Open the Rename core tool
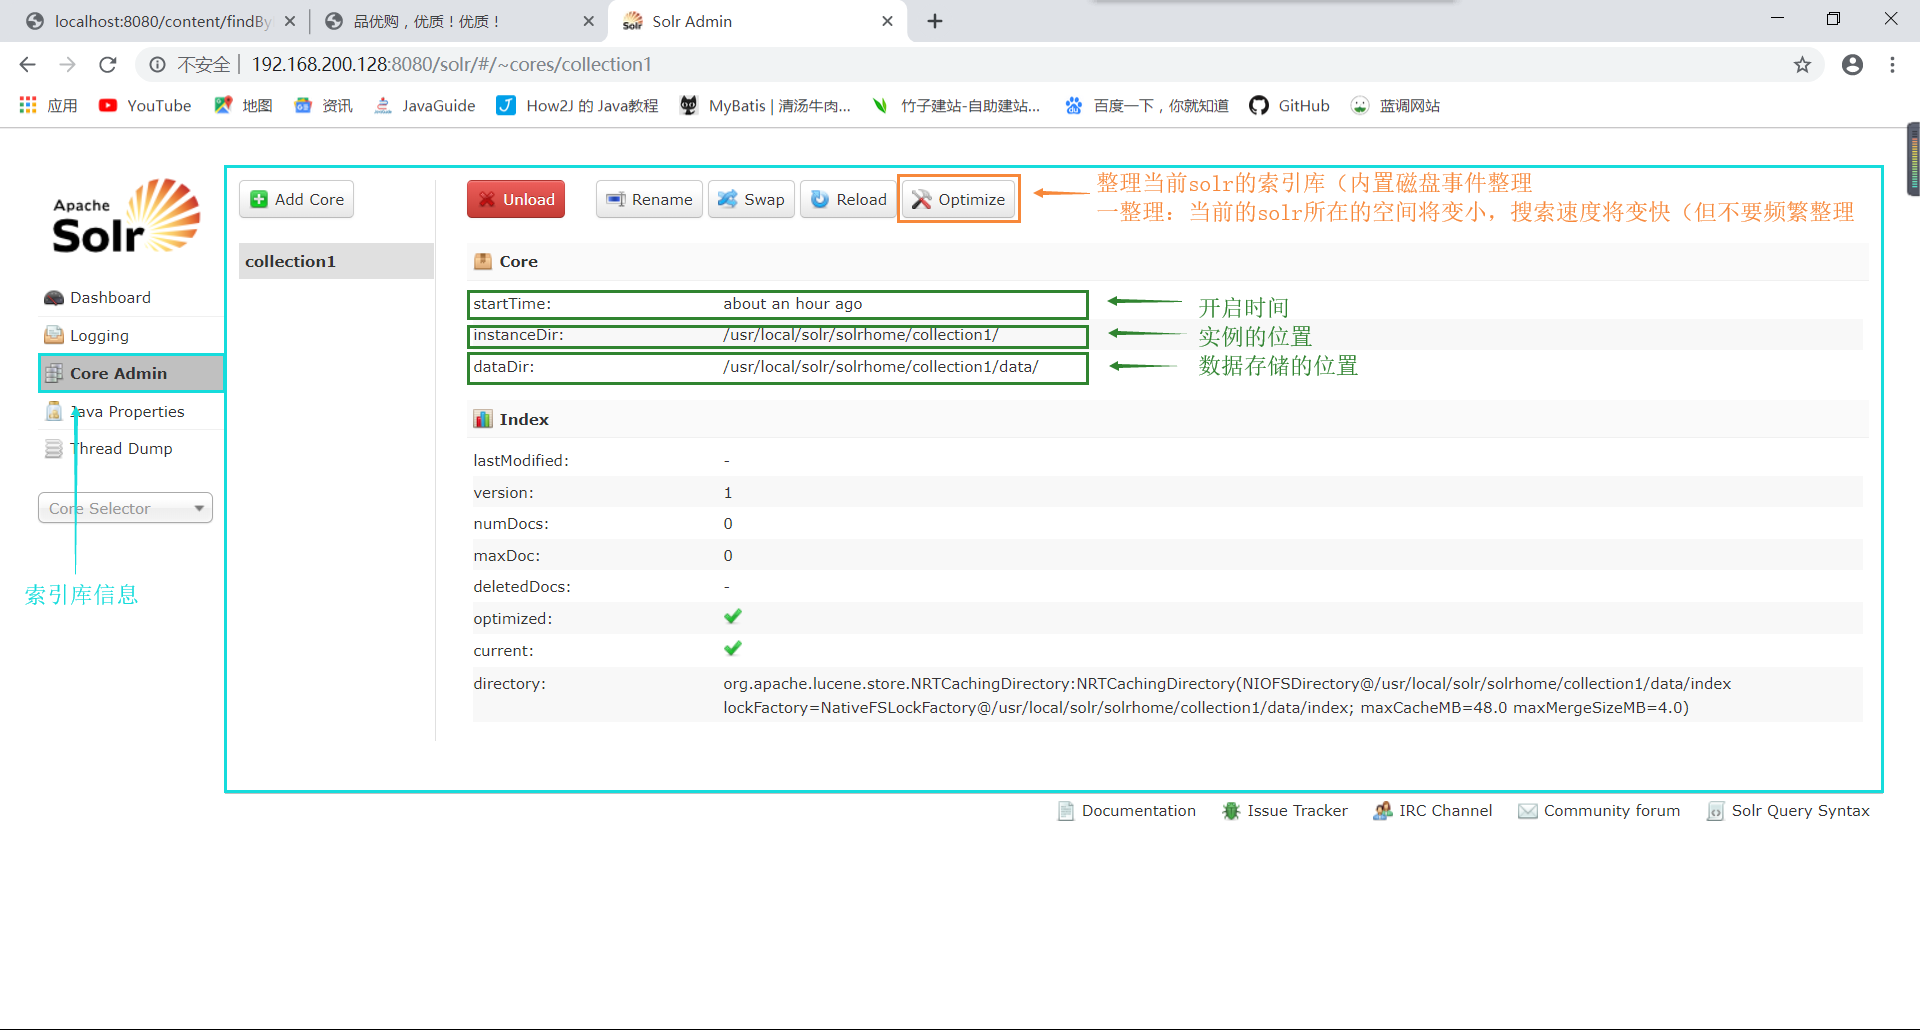Viewport: 1920px width, 1030px height. pos(648,199)
